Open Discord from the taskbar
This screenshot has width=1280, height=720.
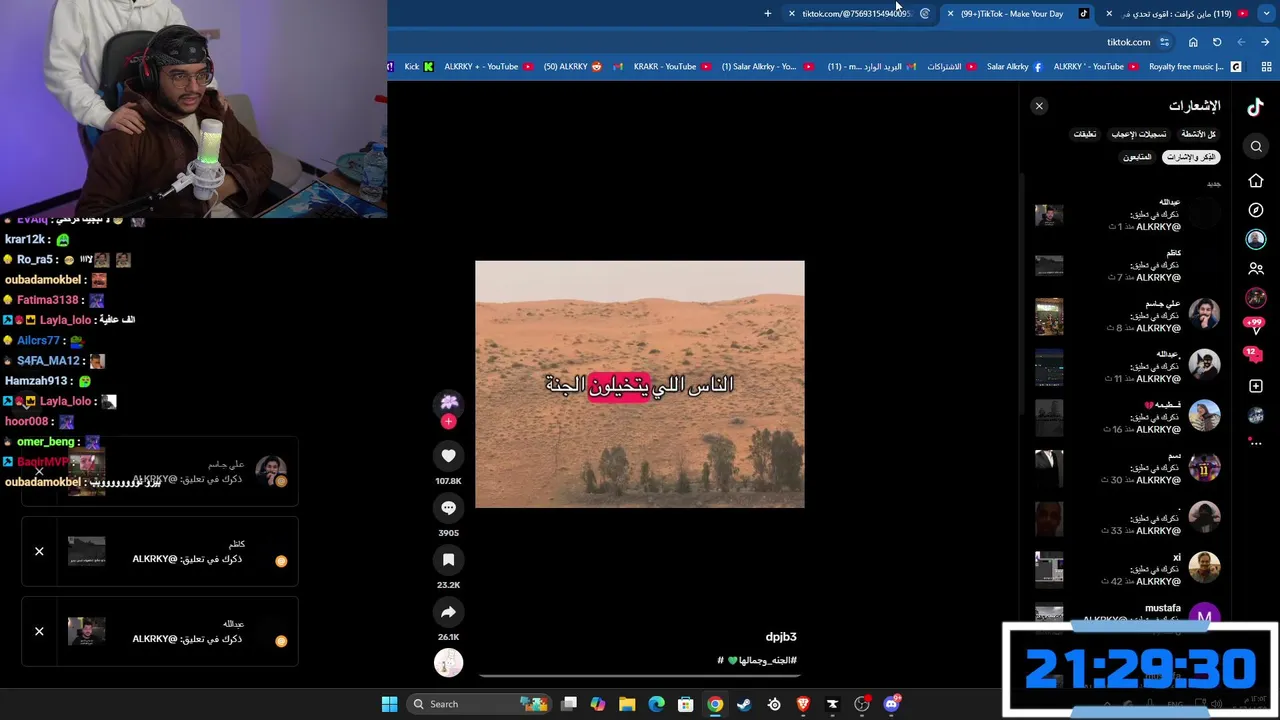[x=891, y=704]
